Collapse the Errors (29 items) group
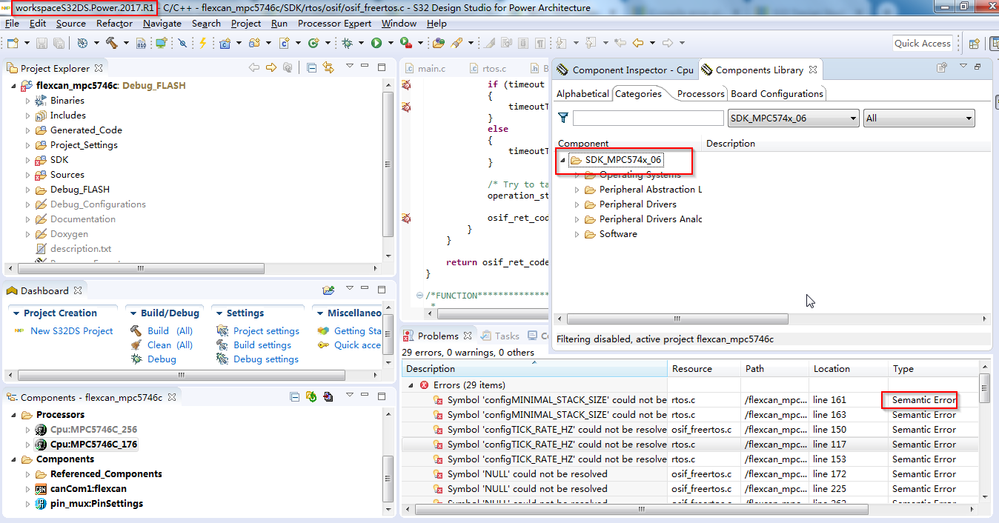Screen dimensions: 999x523 [411, 385]
